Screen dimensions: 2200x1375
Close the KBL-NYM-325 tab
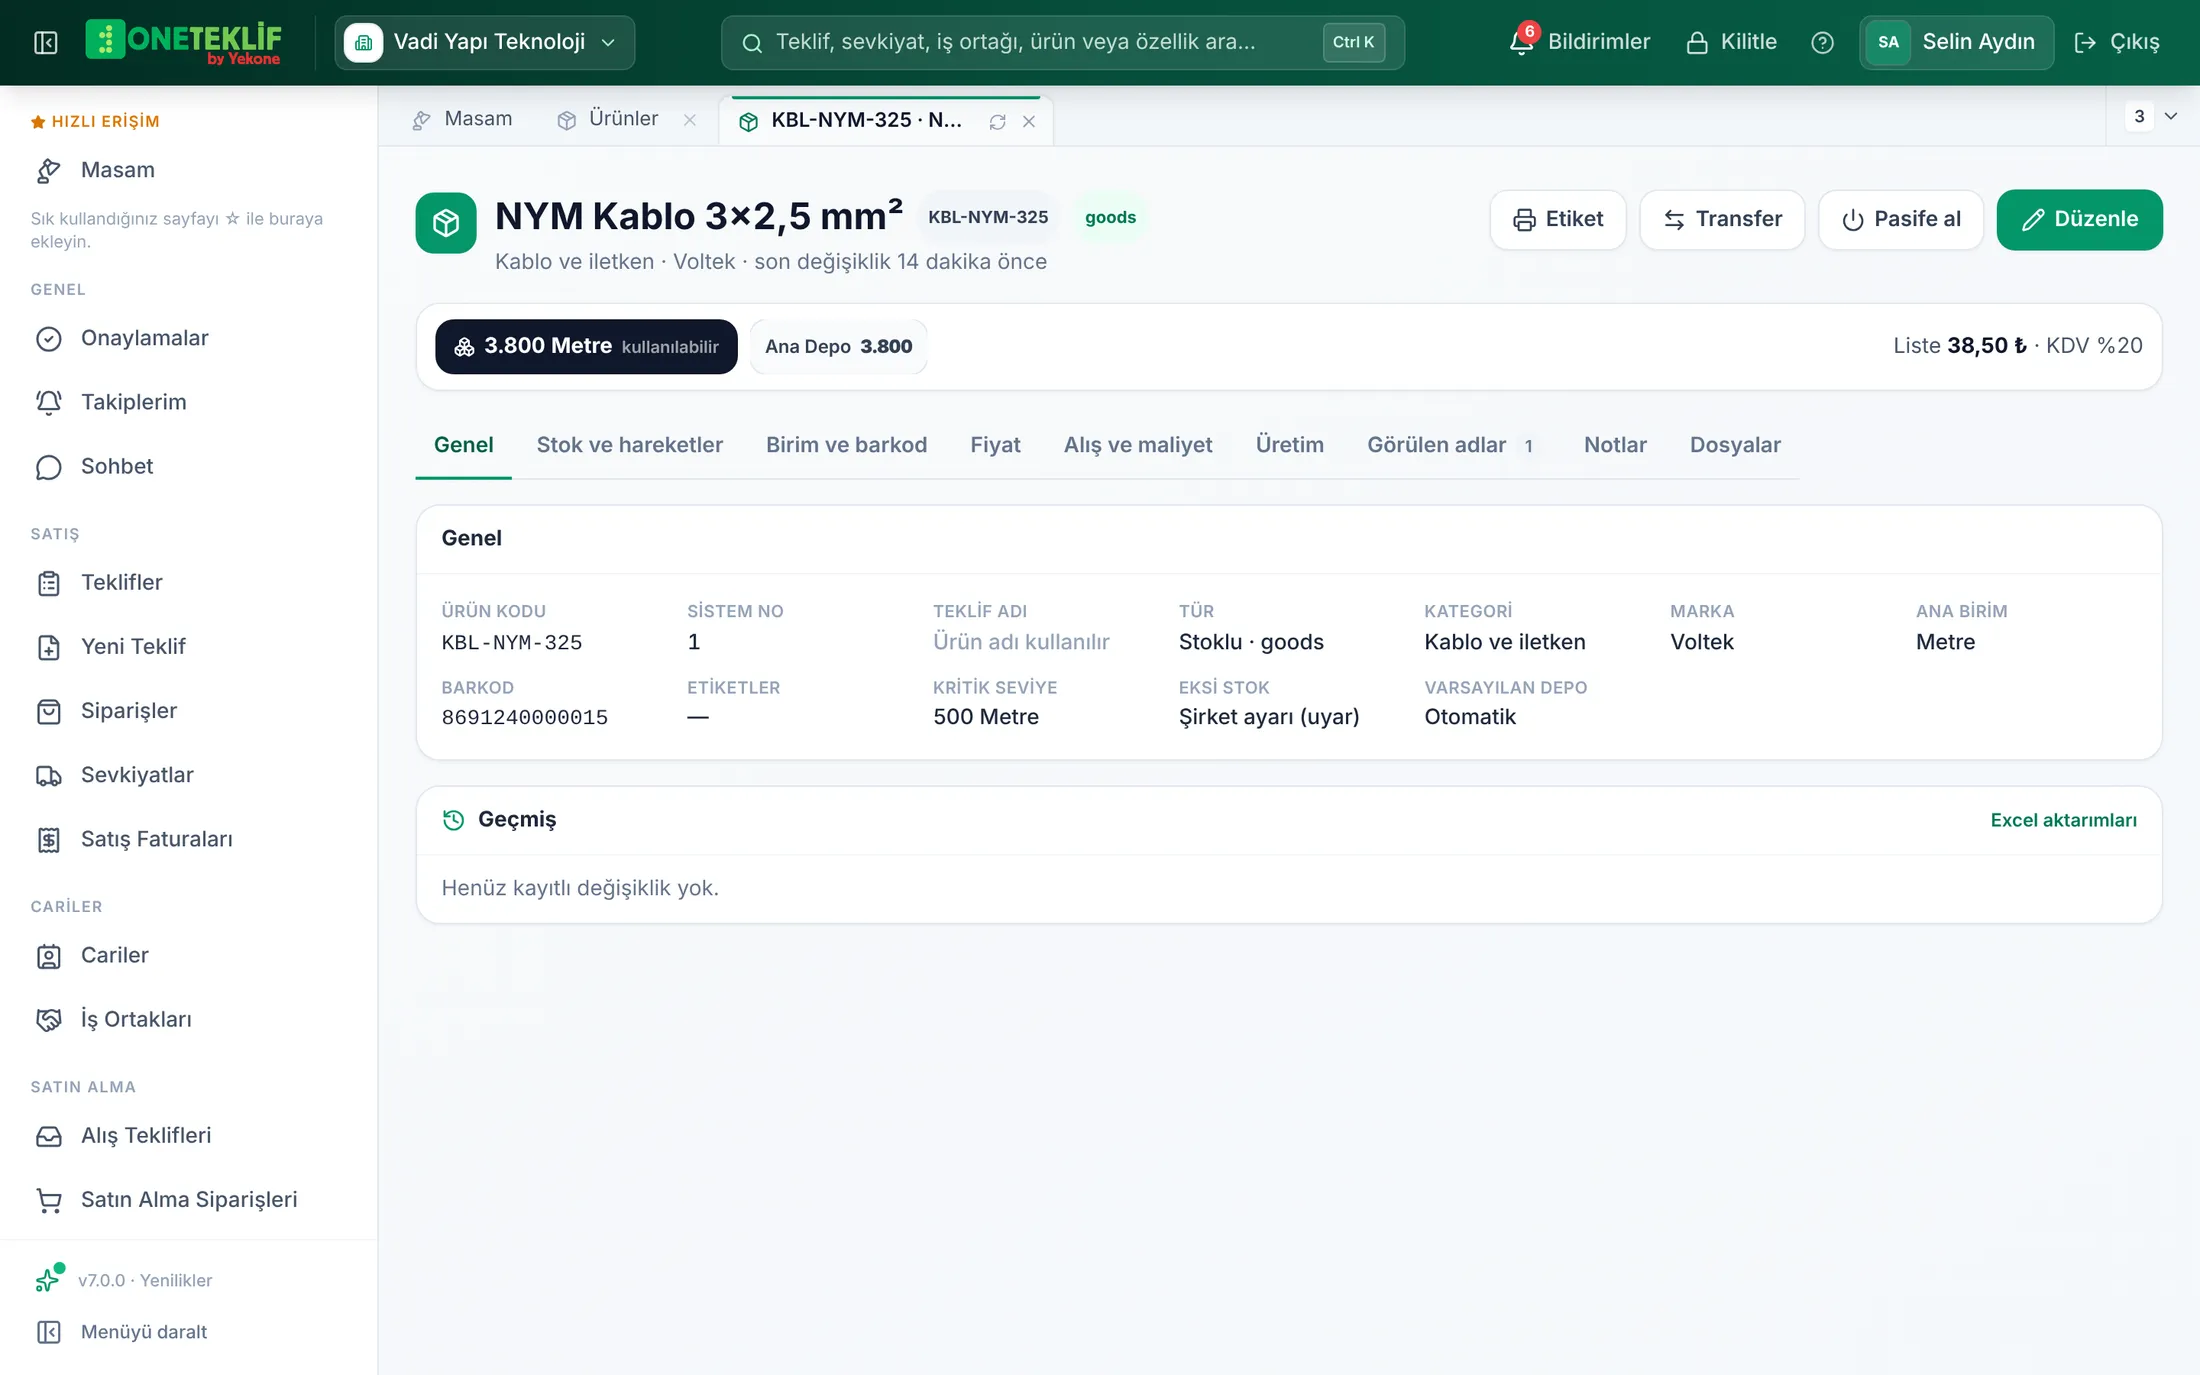(1029, 121)
